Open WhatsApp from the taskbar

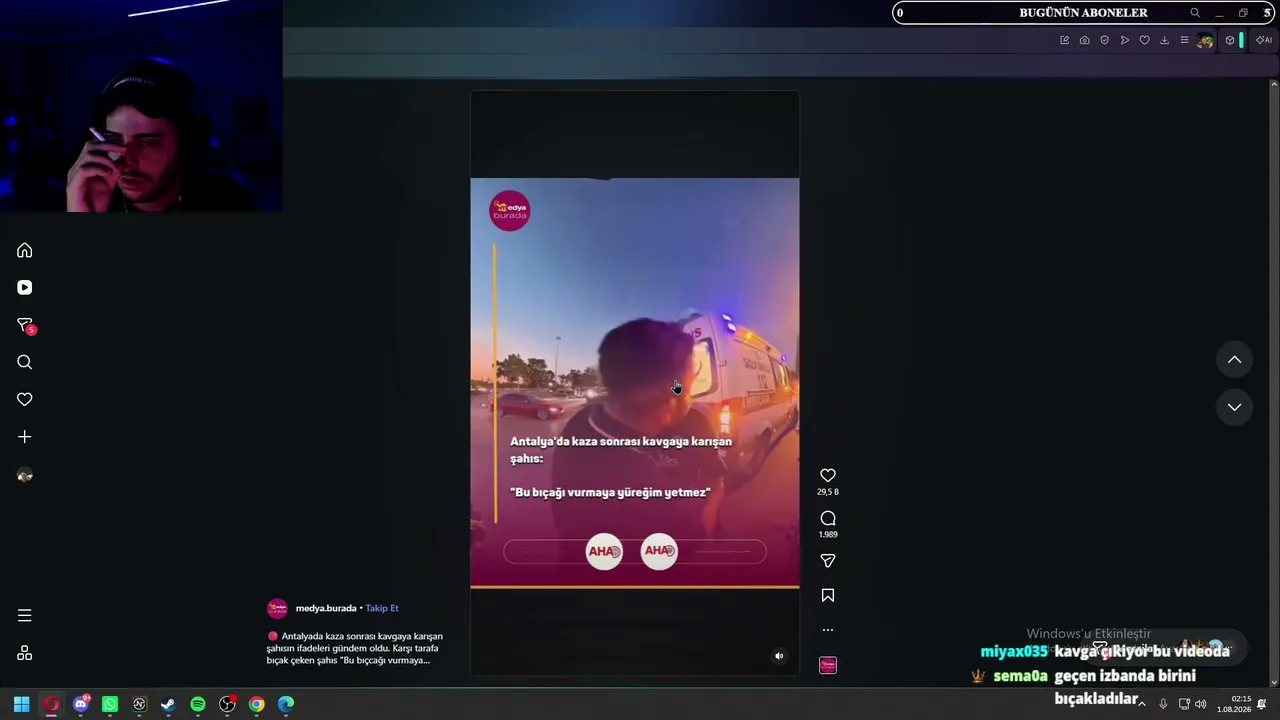click(x=110, y=704)
